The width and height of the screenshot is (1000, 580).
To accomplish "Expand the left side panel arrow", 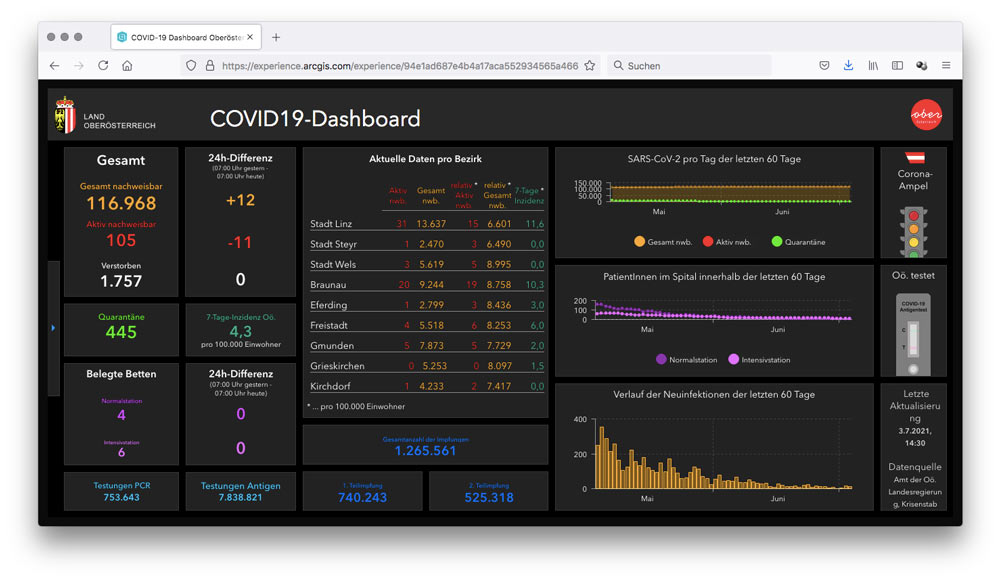I will point(53,328).
